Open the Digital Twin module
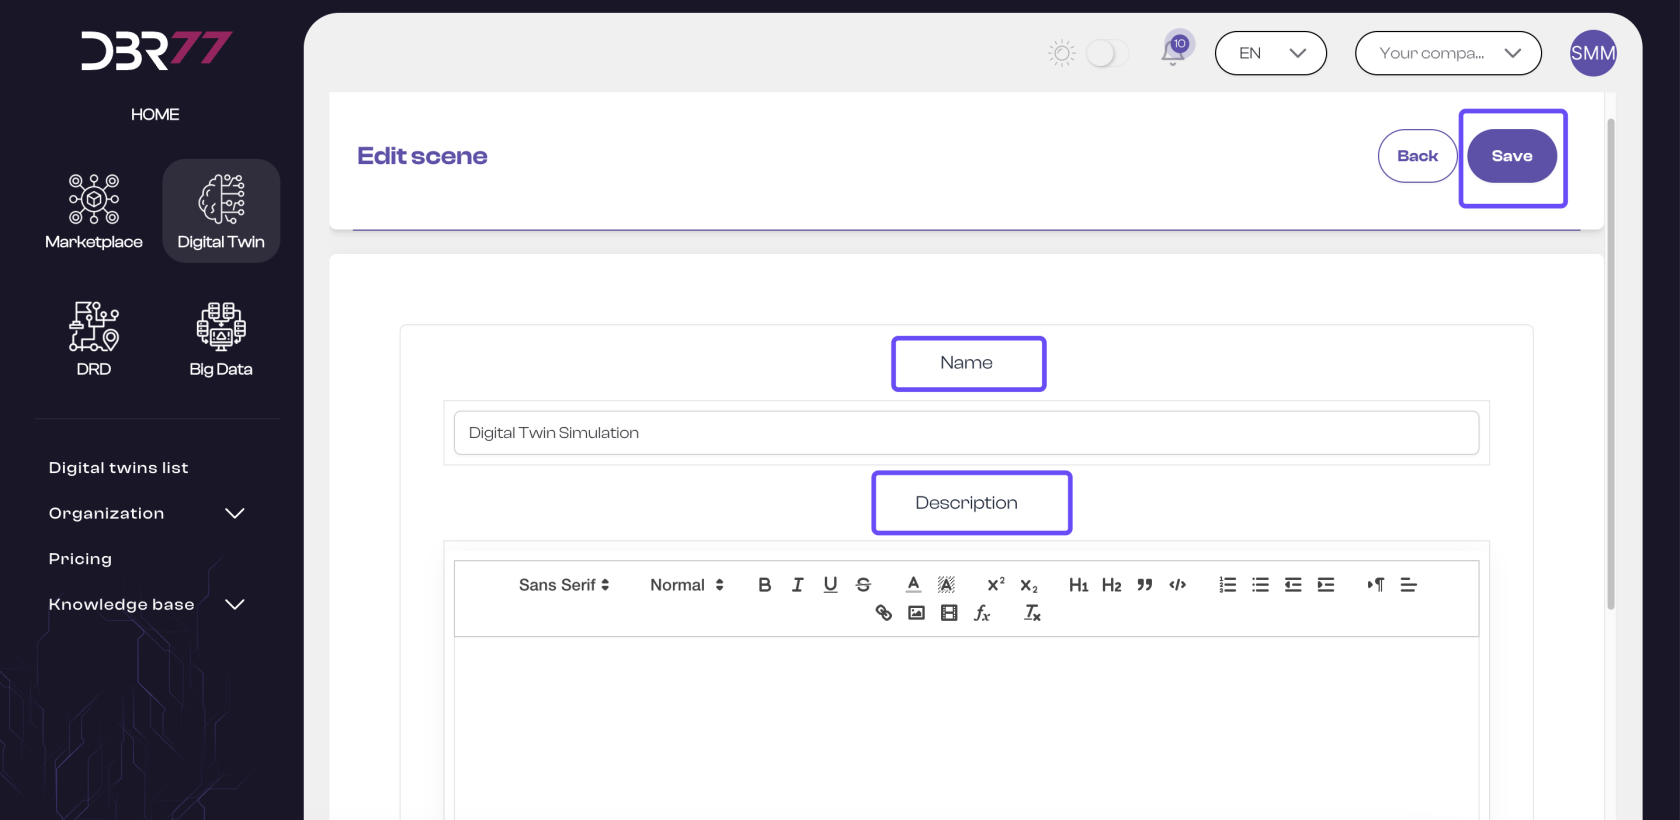This screenshot has height=820, width=1680. click(221, 211)
